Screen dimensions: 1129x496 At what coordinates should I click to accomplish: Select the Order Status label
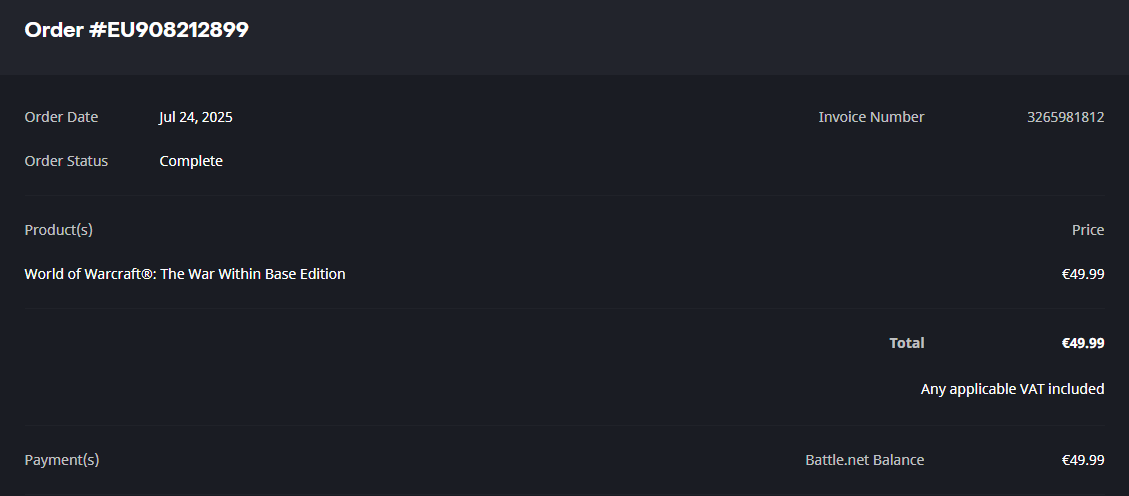(x=66, y=161)
